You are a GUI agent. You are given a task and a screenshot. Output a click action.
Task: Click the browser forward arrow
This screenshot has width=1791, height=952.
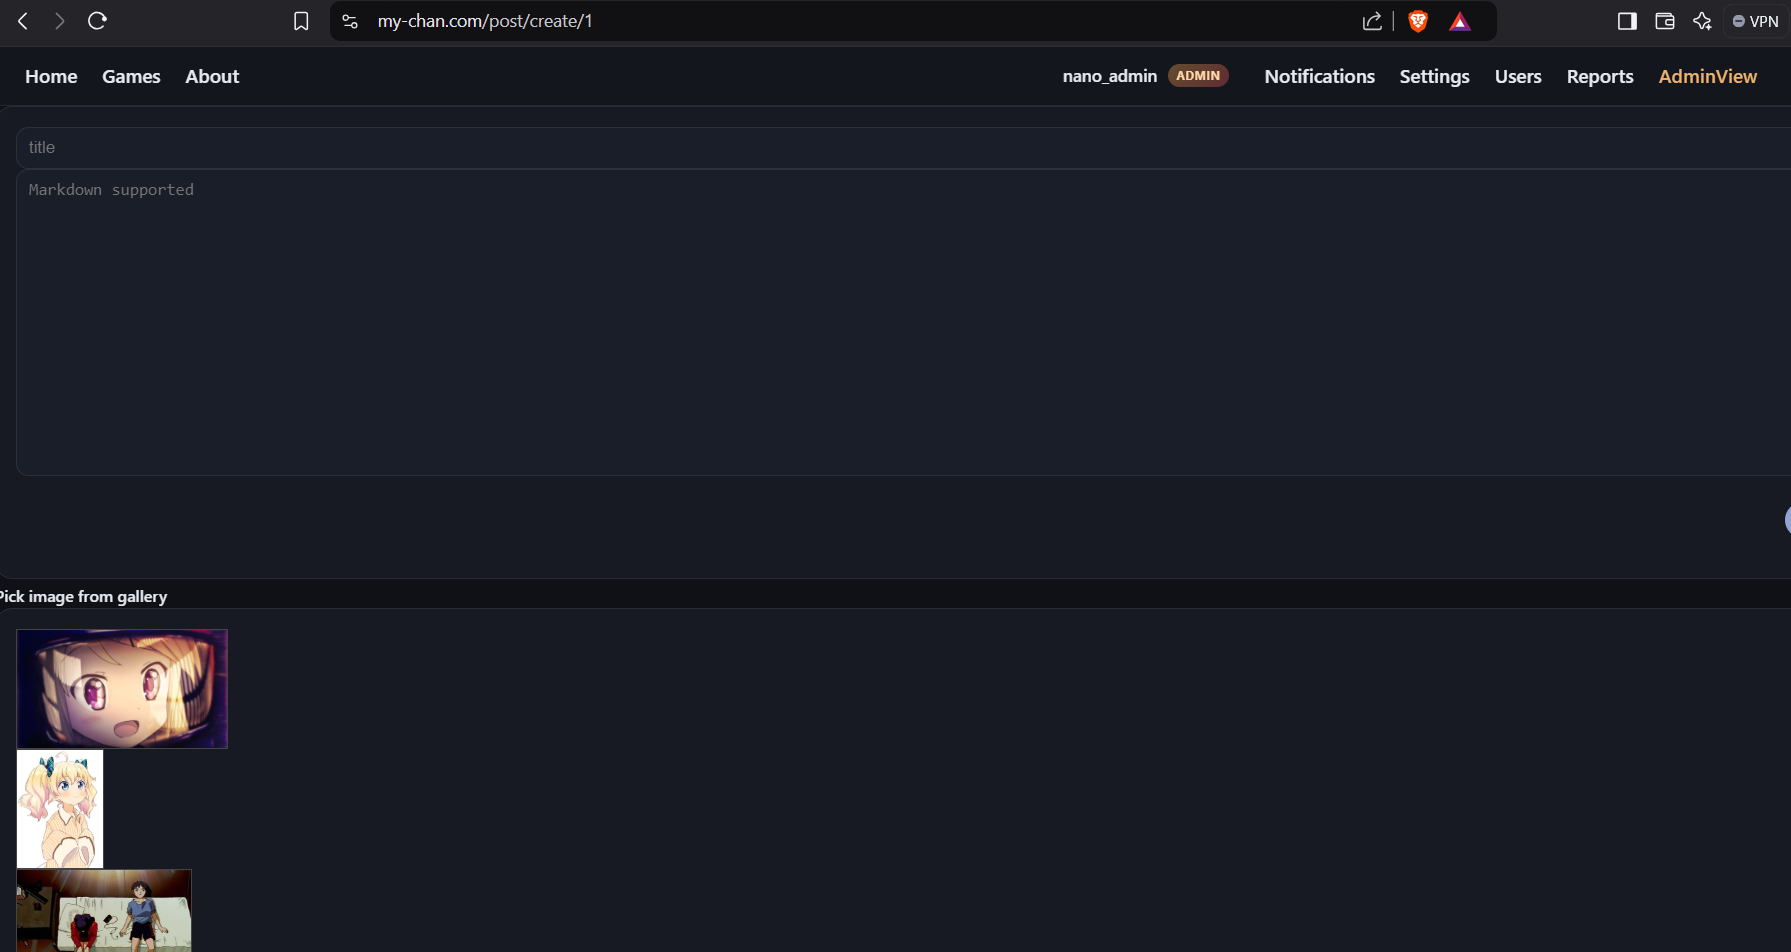(x=60, y=21)
